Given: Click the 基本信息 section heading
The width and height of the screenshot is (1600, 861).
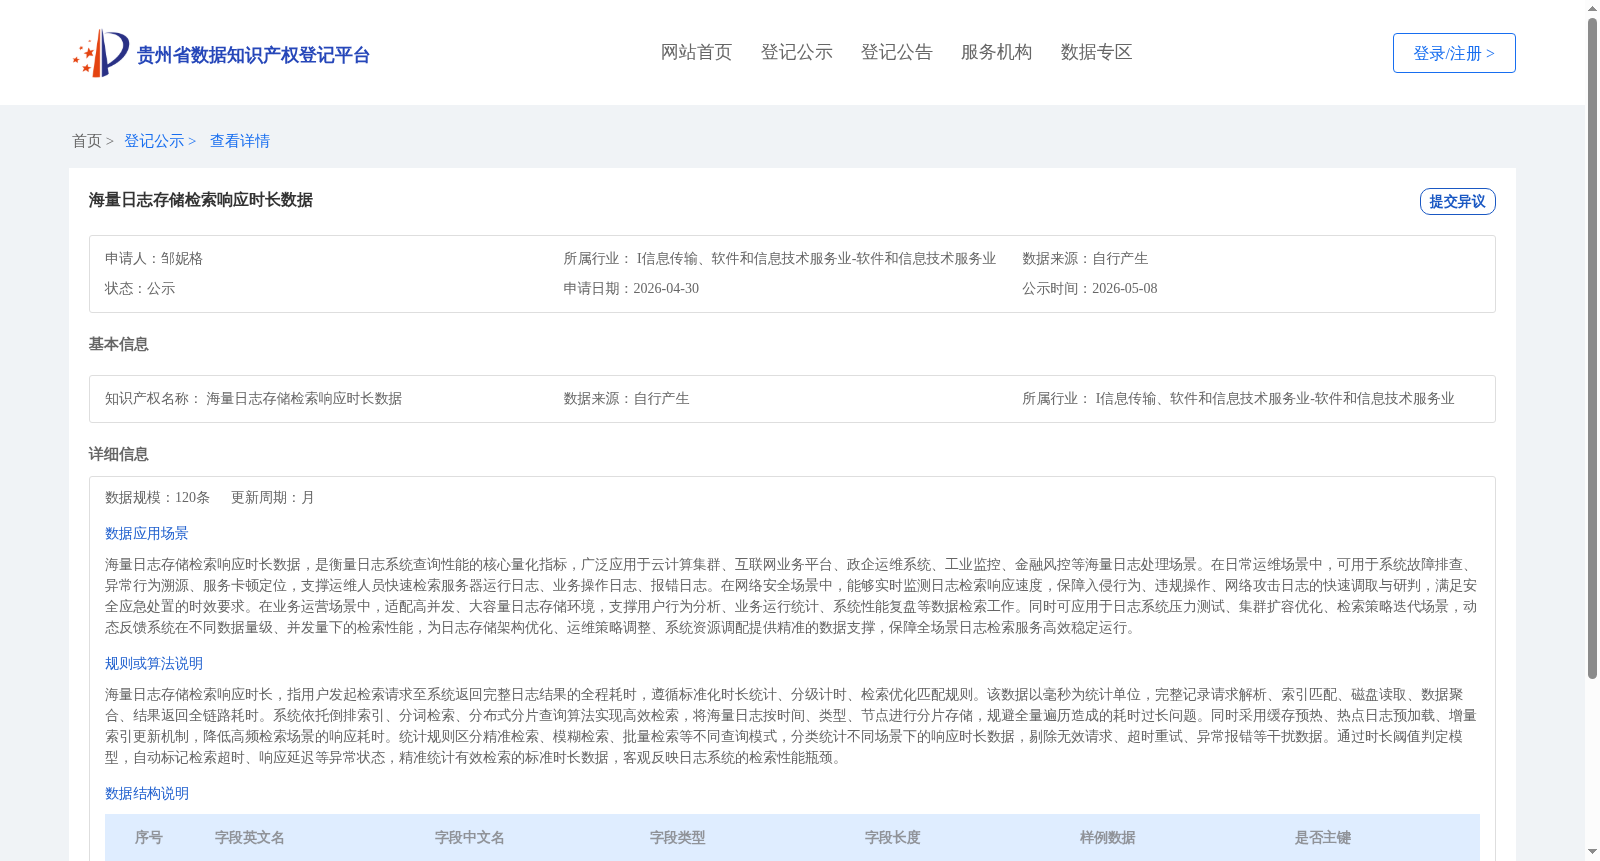Looking at the screenshot, I should (x=118, y=344).
